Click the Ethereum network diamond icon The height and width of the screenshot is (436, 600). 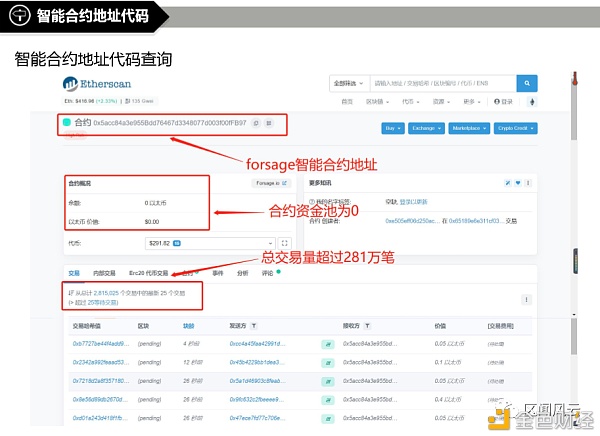[532, 101]
